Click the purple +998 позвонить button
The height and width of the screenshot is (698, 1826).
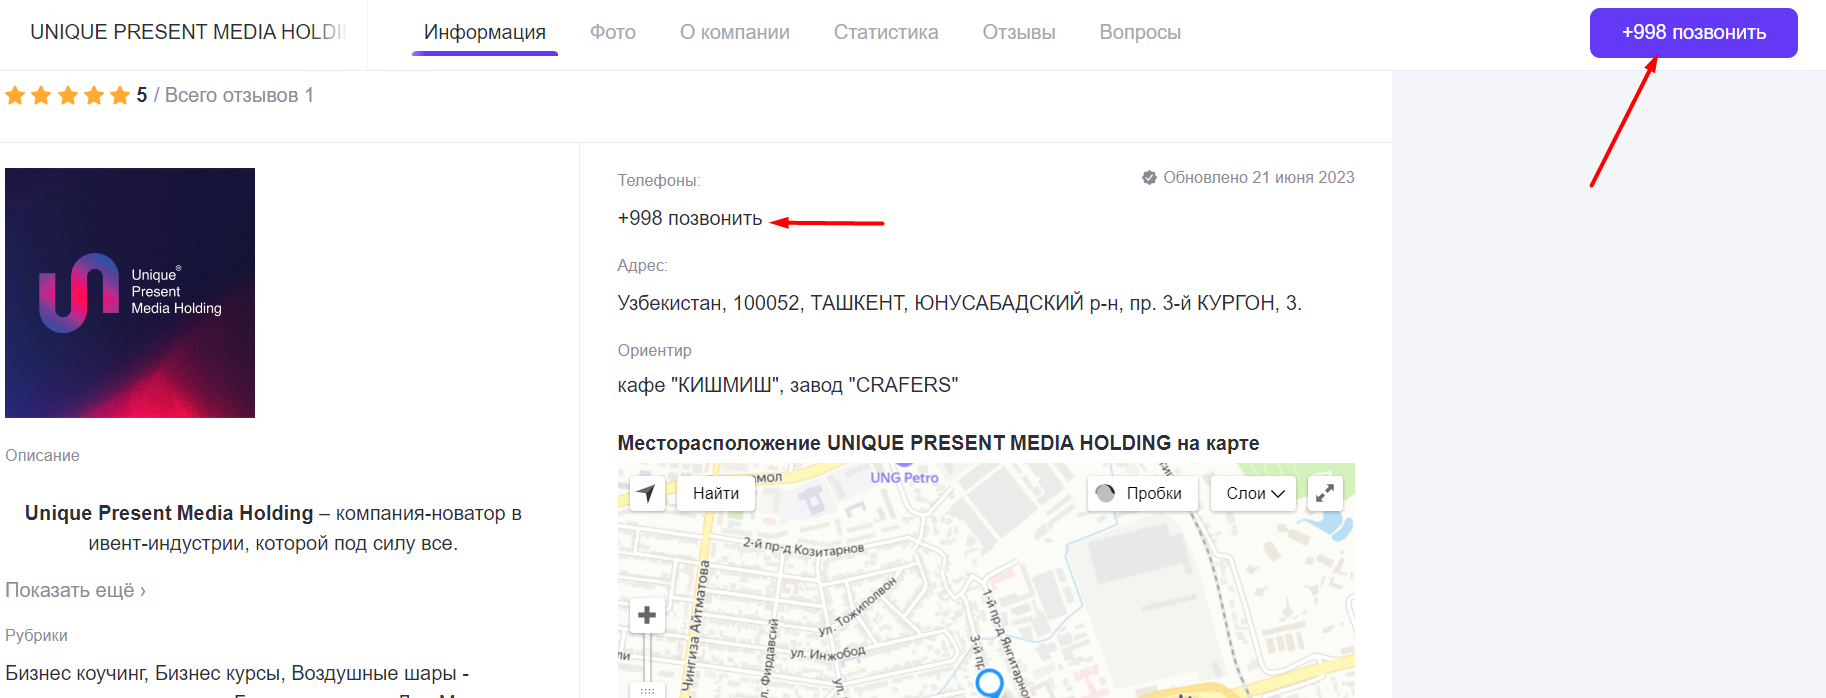pos(1694,33)
